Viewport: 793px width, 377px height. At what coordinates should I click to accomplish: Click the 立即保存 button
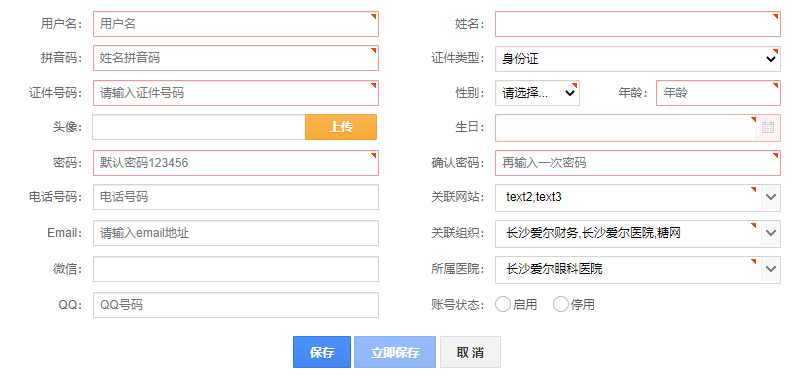coord(395,352)
